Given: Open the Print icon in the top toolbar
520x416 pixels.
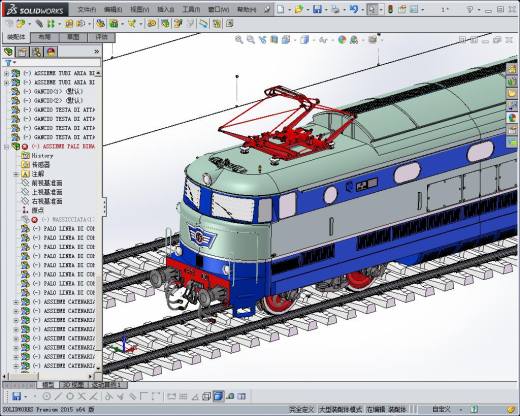Looking at the screenshot, I should coord(335,9).
